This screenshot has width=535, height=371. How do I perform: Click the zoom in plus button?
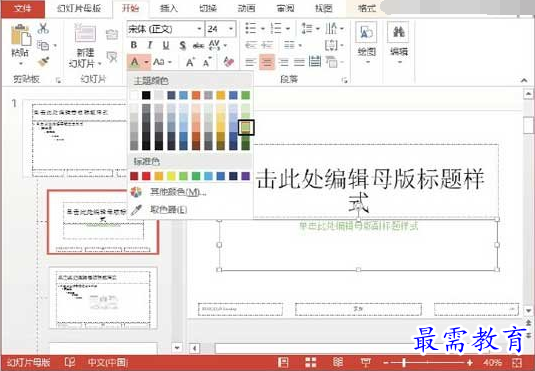[x=470, y=363]
